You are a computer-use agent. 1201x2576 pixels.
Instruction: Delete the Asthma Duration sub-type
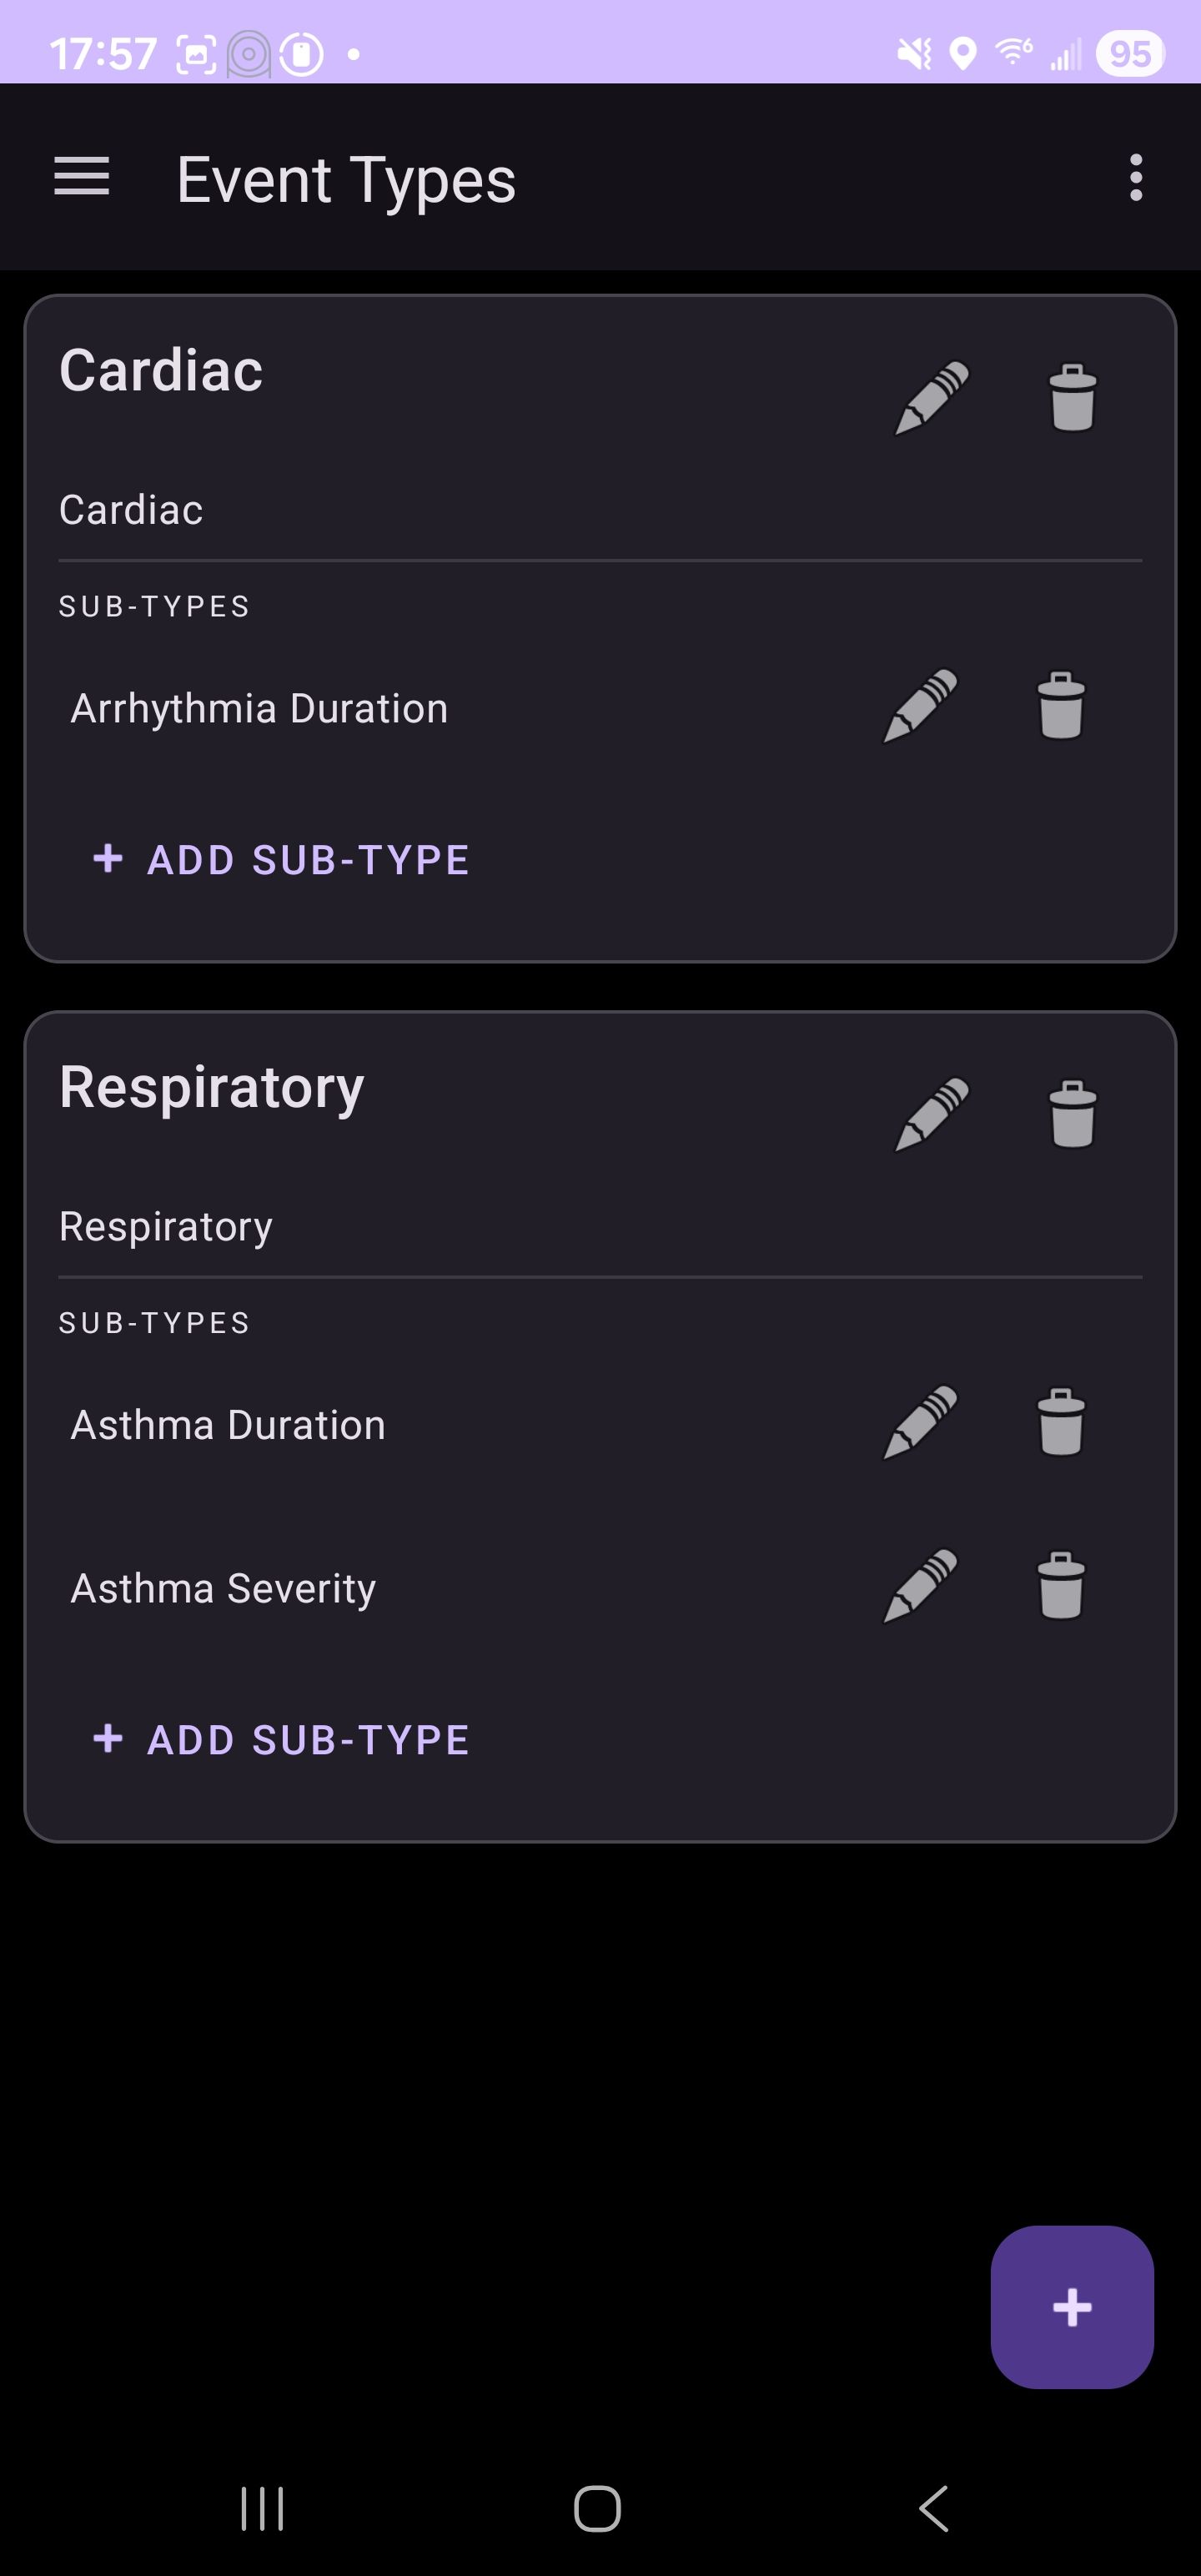pyautogui.click(x=1060, y=1422)
